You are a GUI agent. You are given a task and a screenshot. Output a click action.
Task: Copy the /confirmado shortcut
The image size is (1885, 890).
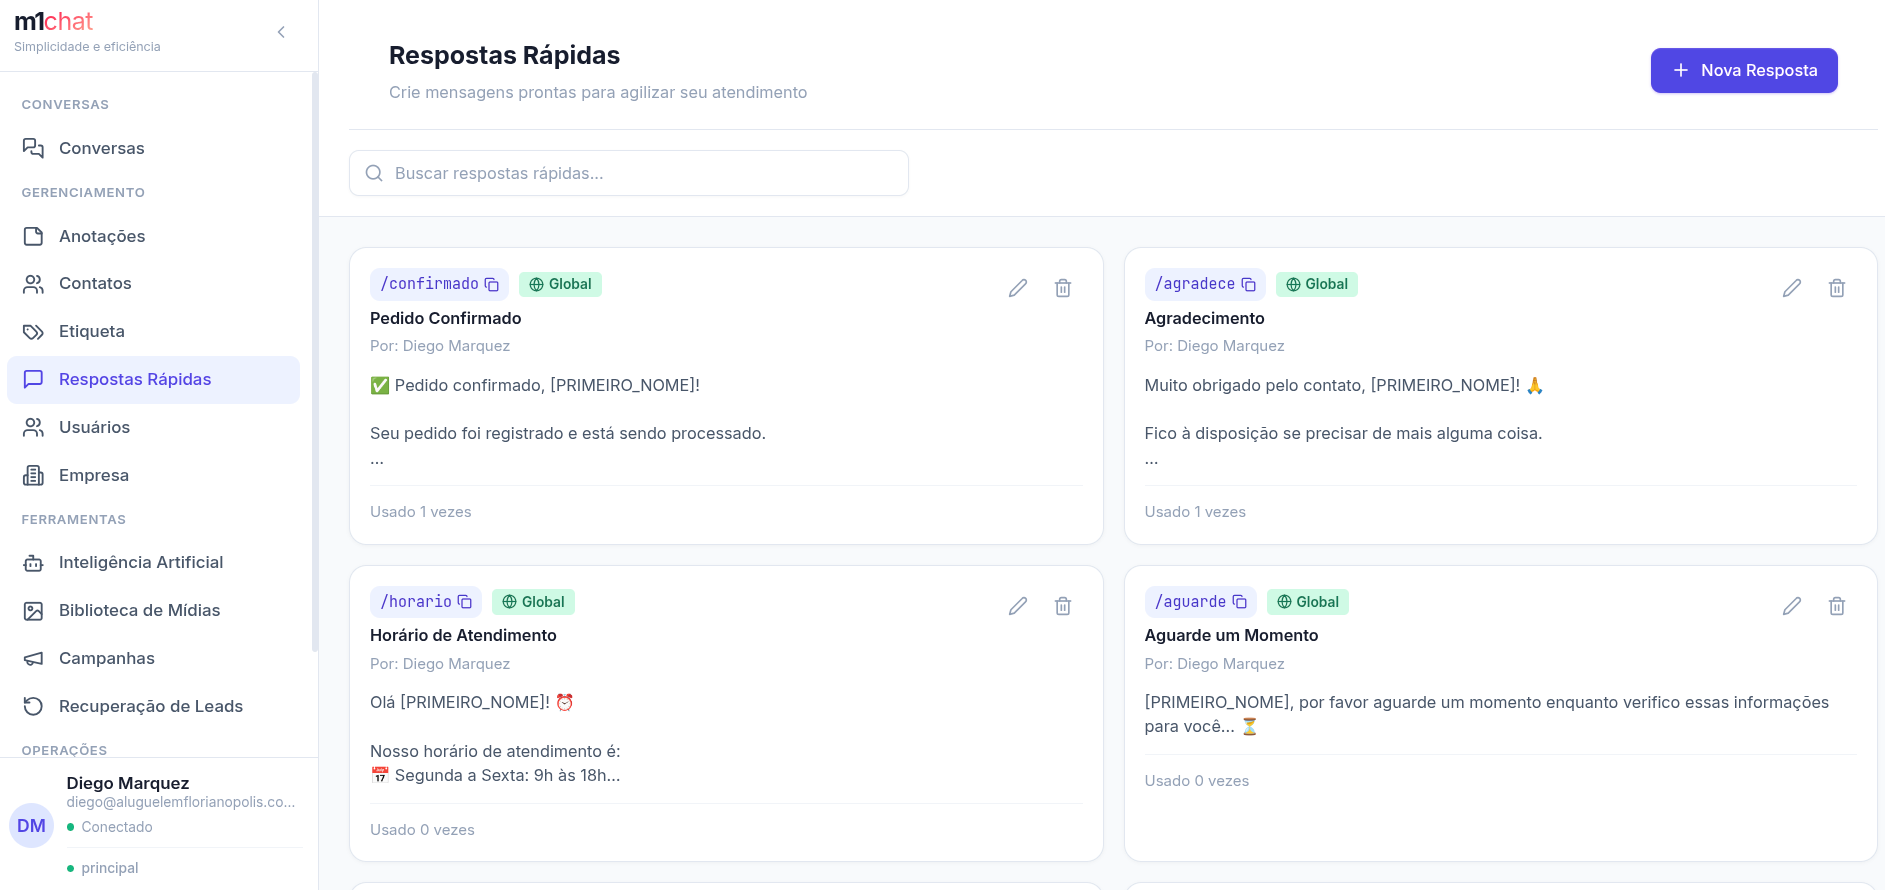pyautogui.click(x=492, y=285)
